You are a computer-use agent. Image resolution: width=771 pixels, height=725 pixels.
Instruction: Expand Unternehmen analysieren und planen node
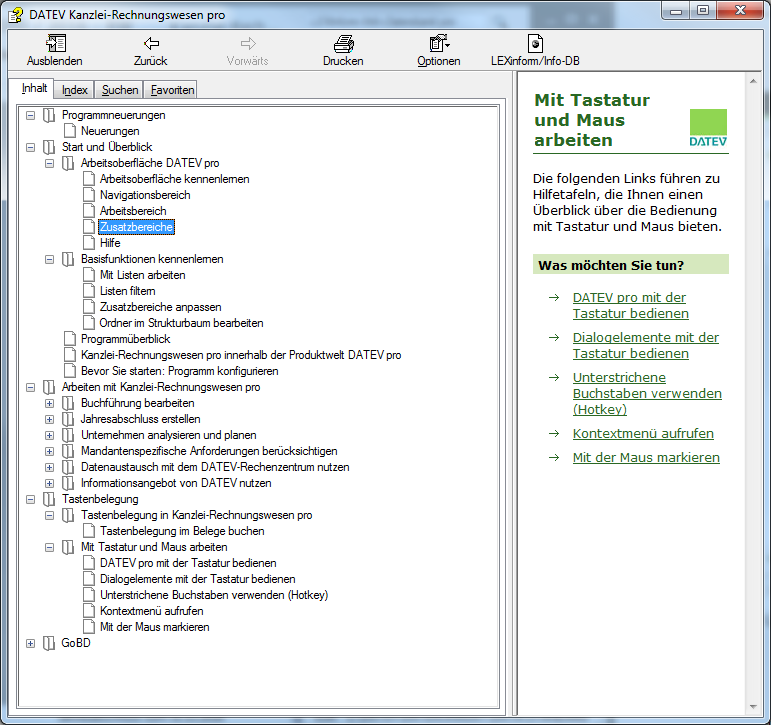pyautogui.click(x=50, y=435)
